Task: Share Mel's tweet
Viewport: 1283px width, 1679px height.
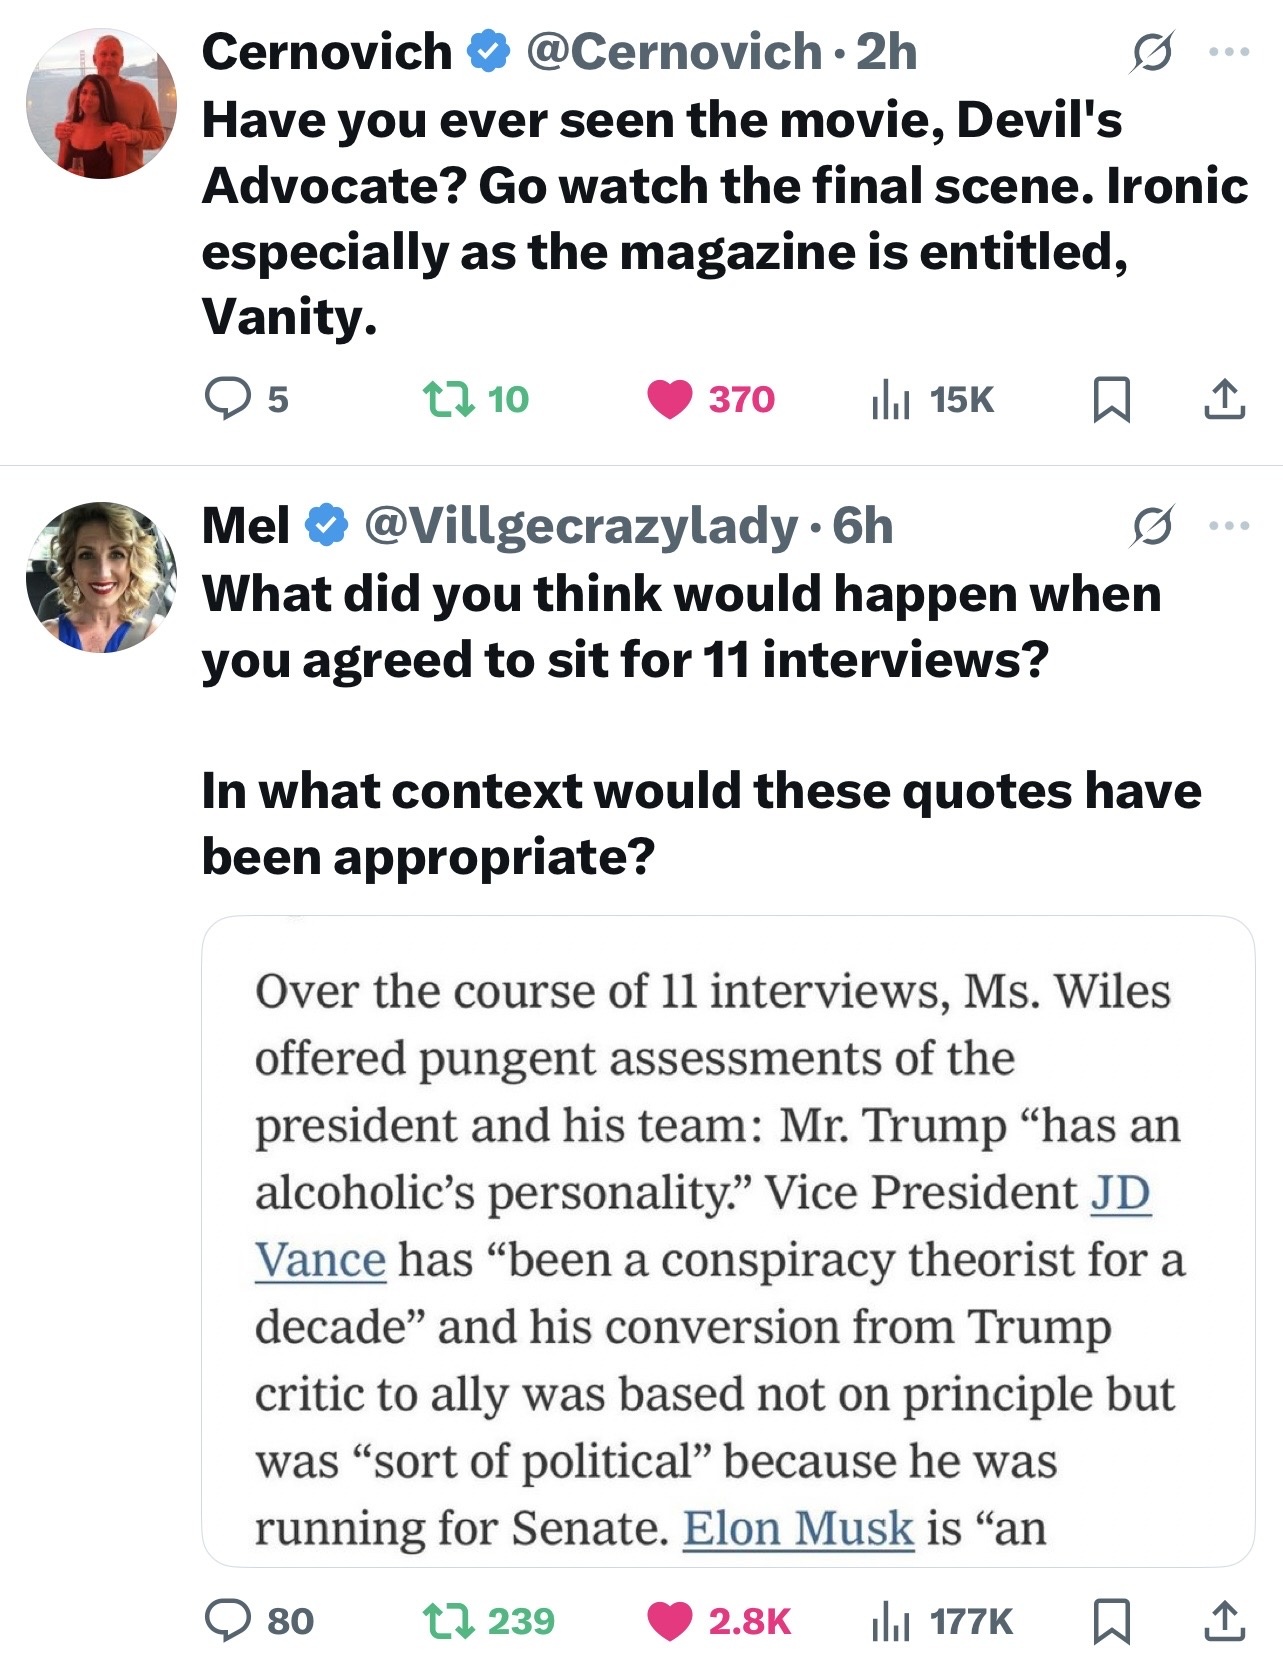Action: coord(1224,1621)
